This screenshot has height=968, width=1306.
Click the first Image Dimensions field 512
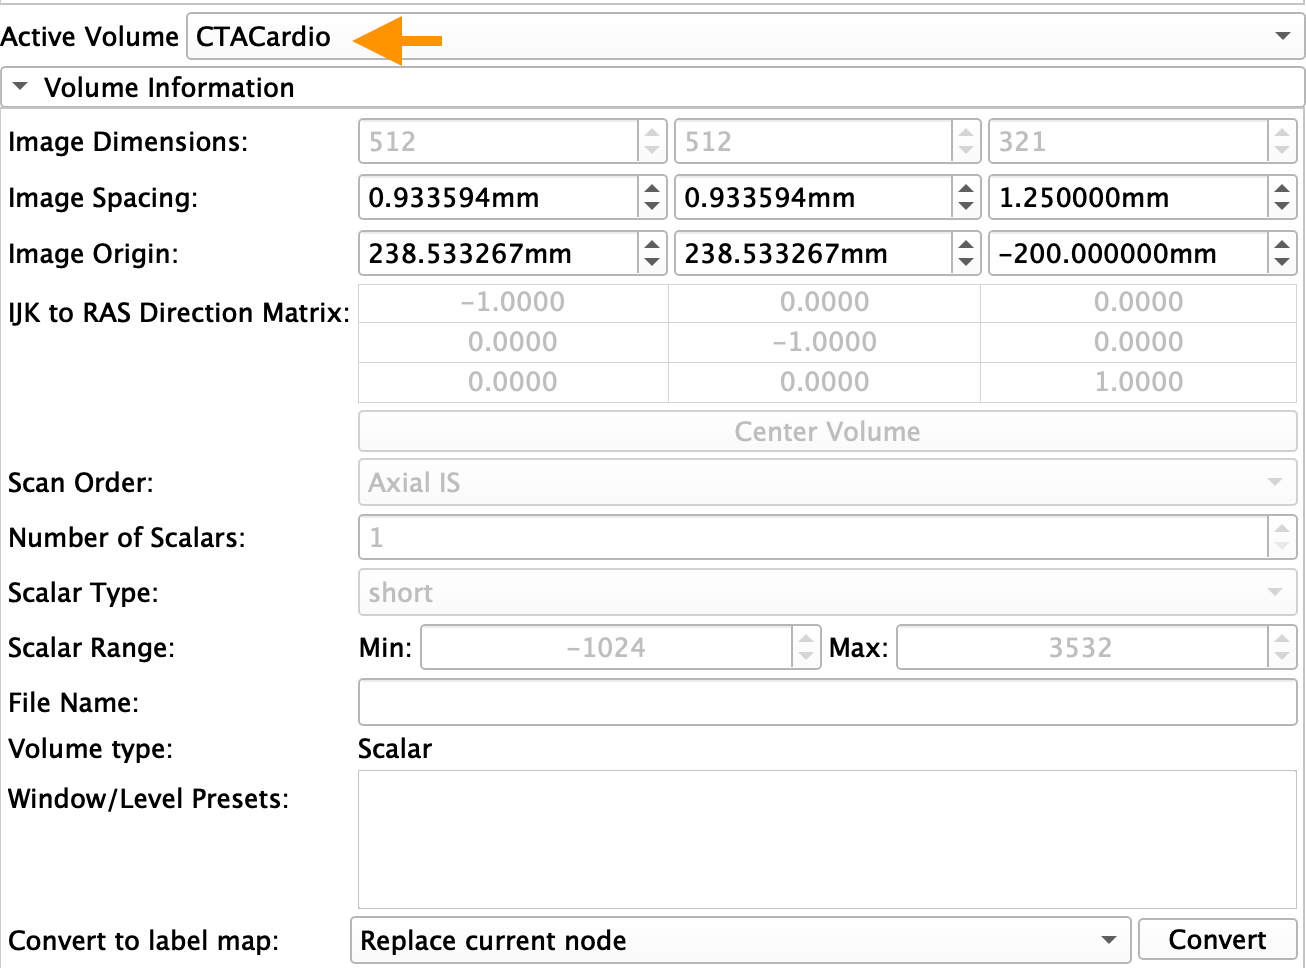(498, 142)
